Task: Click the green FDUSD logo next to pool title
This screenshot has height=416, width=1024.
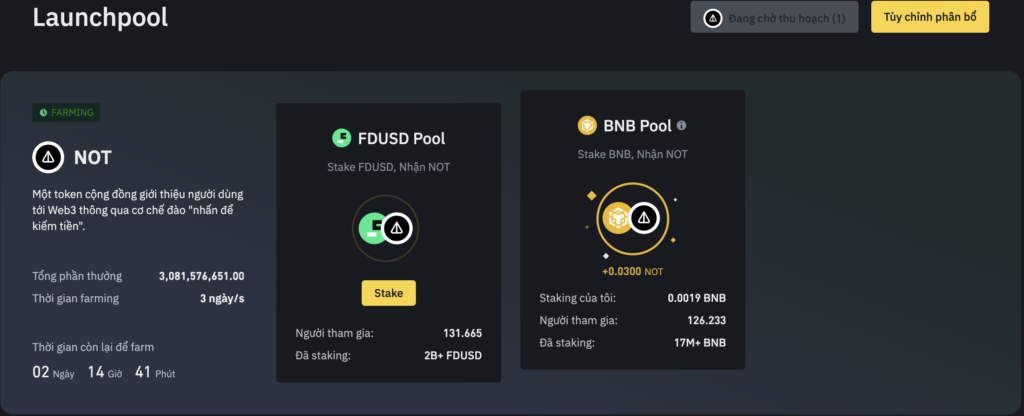Action: point(342,138)
